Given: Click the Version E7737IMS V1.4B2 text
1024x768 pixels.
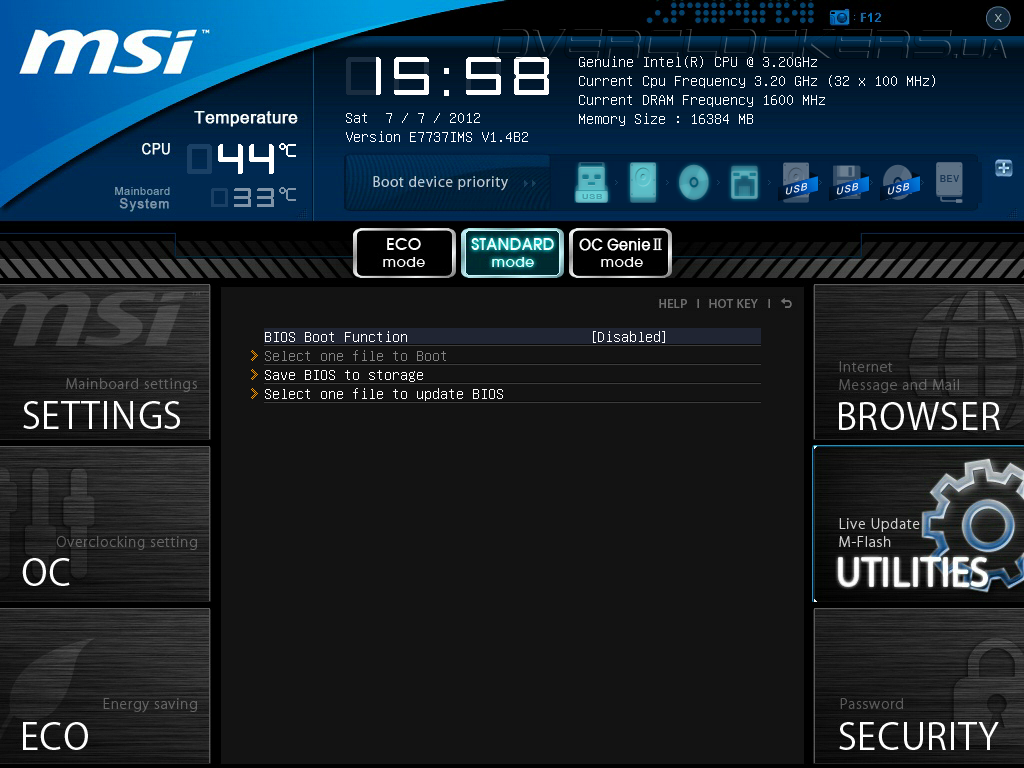Looking at the screenshot, I should tap(437, 137).
